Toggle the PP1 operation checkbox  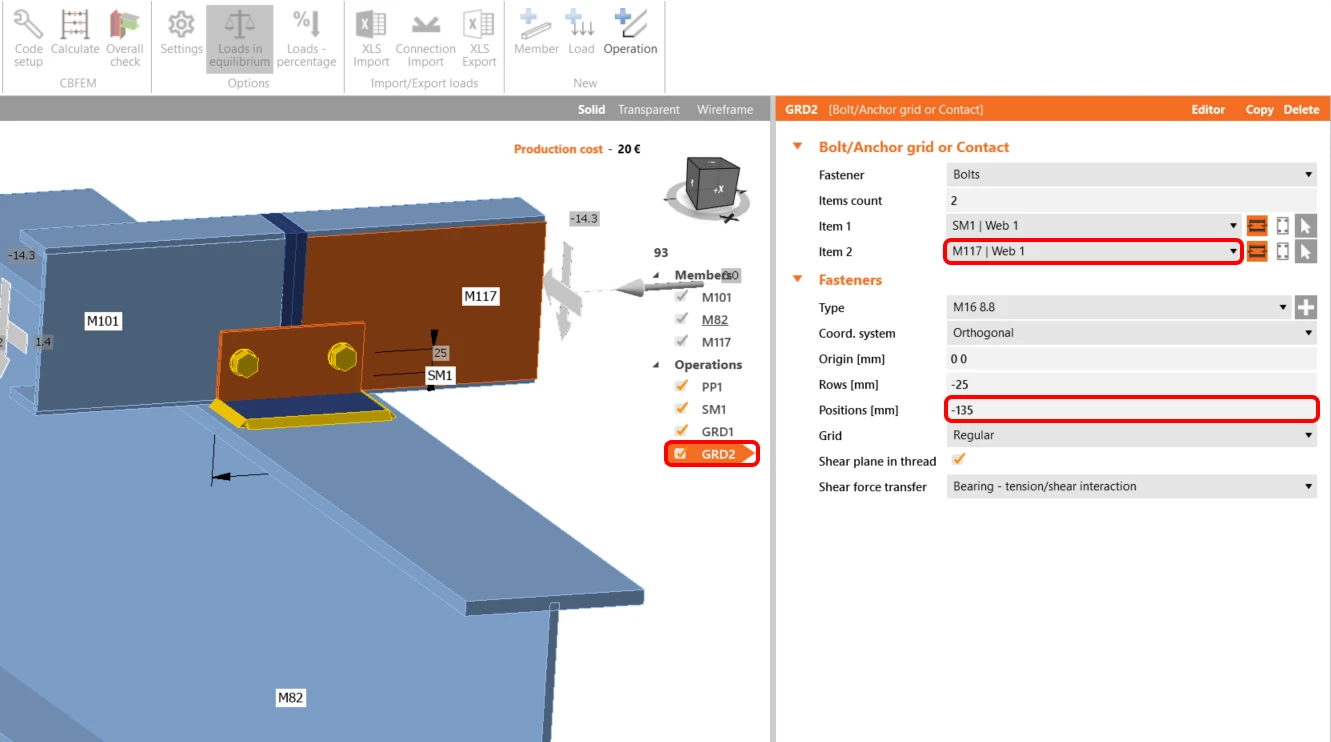[682, 386]
